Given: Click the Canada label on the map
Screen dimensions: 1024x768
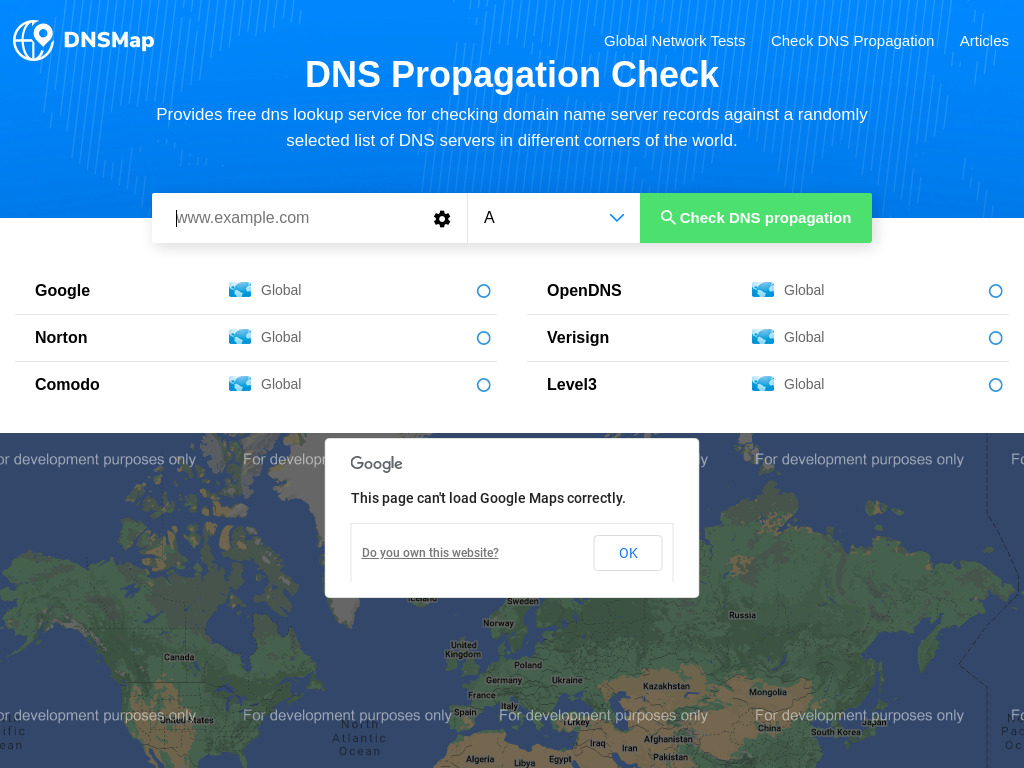Looking at the screenshot, I should pos(179,657).
